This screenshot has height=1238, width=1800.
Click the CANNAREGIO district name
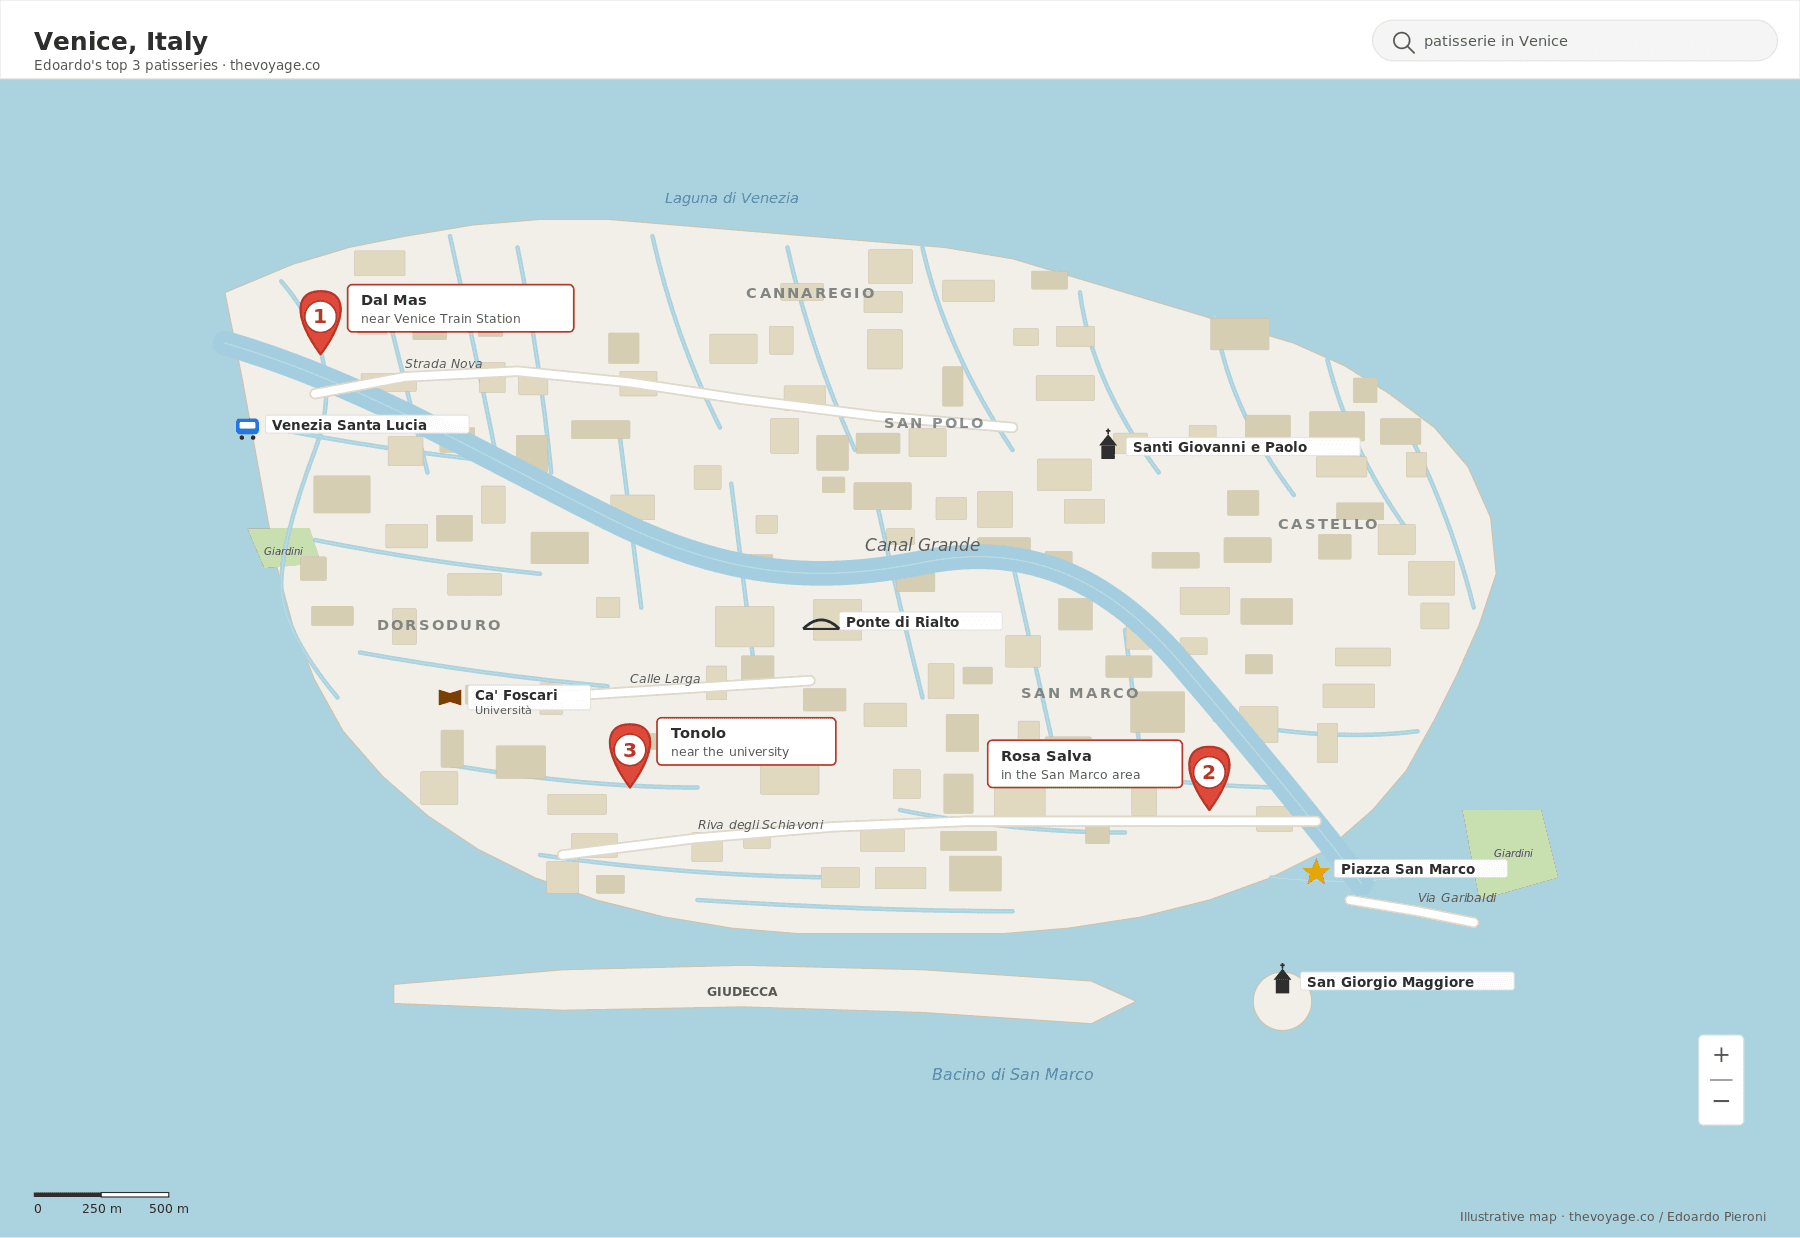811,293
